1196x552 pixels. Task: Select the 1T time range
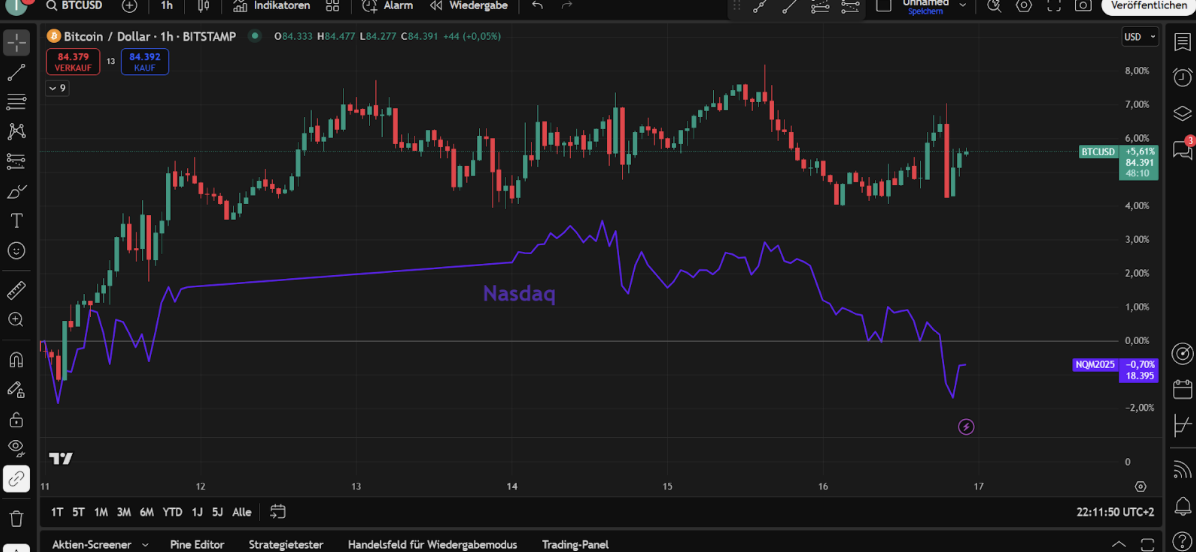pyautogui.click(x=57, y=512)
